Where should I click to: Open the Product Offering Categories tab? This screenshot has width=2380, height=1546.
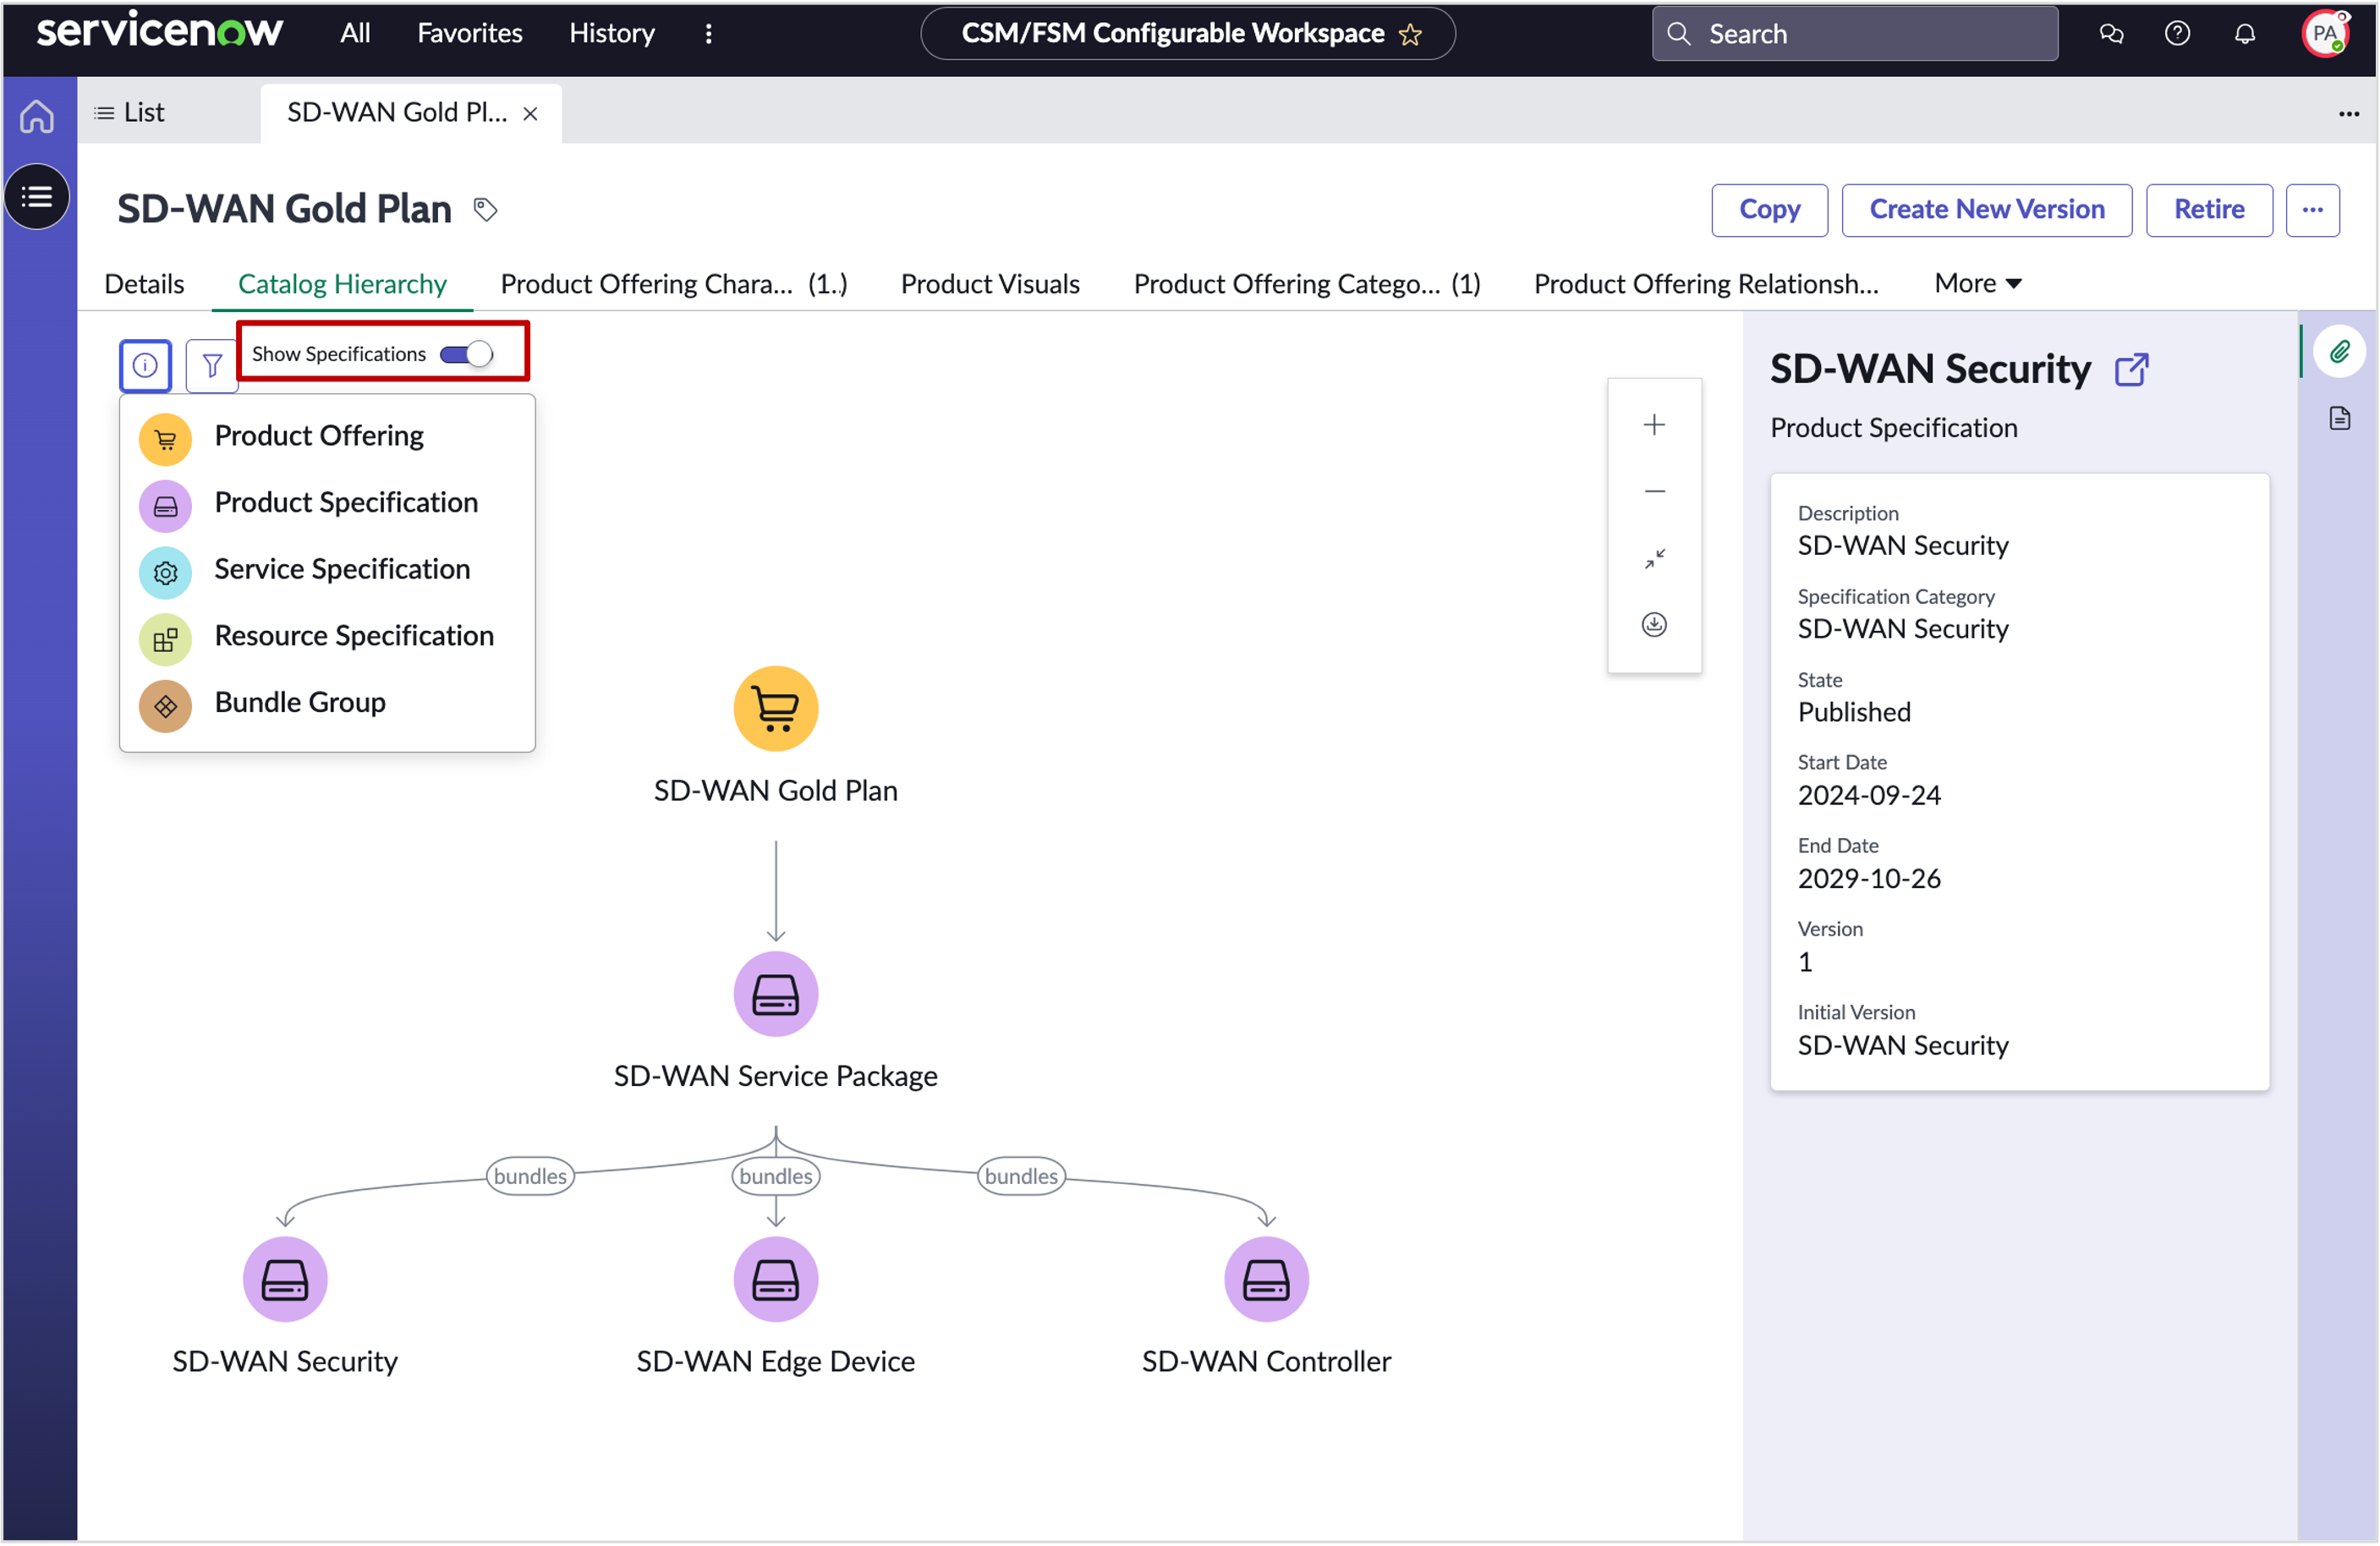coord(1307,284)
